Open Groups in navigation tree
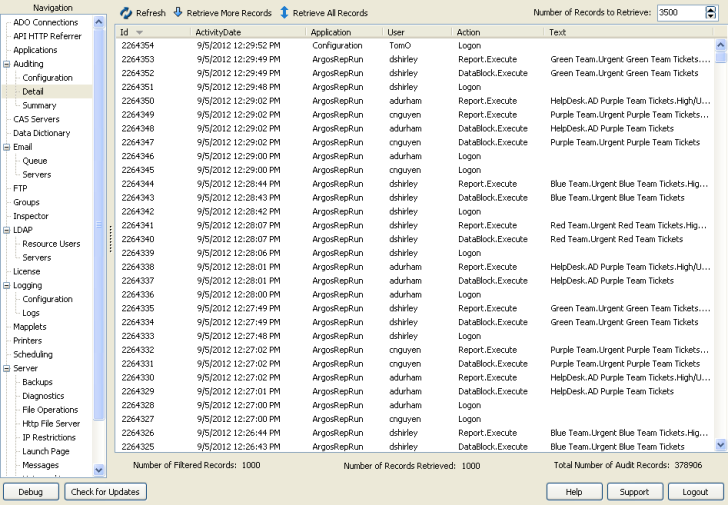This screenshot has width=728, height=505. 26,202
